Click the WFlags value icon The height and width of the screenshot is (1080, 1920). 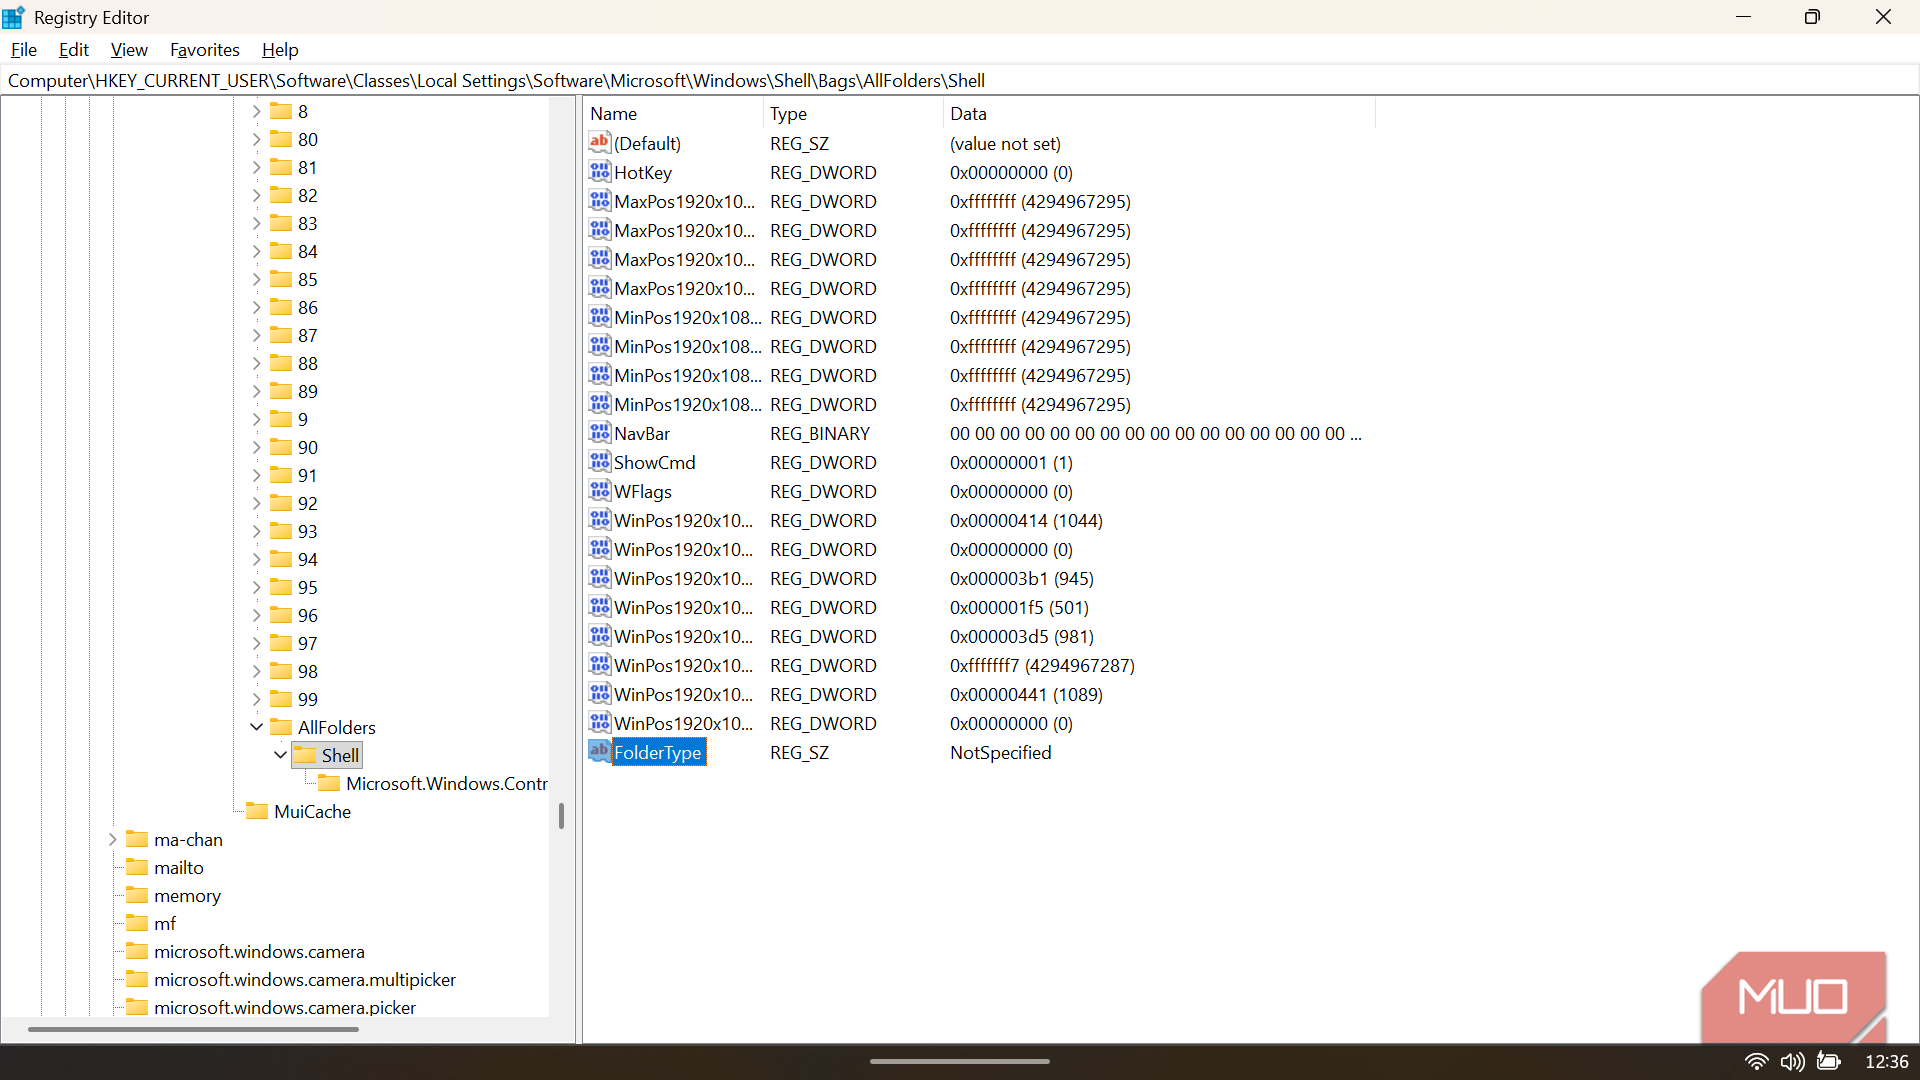[600, 491]
